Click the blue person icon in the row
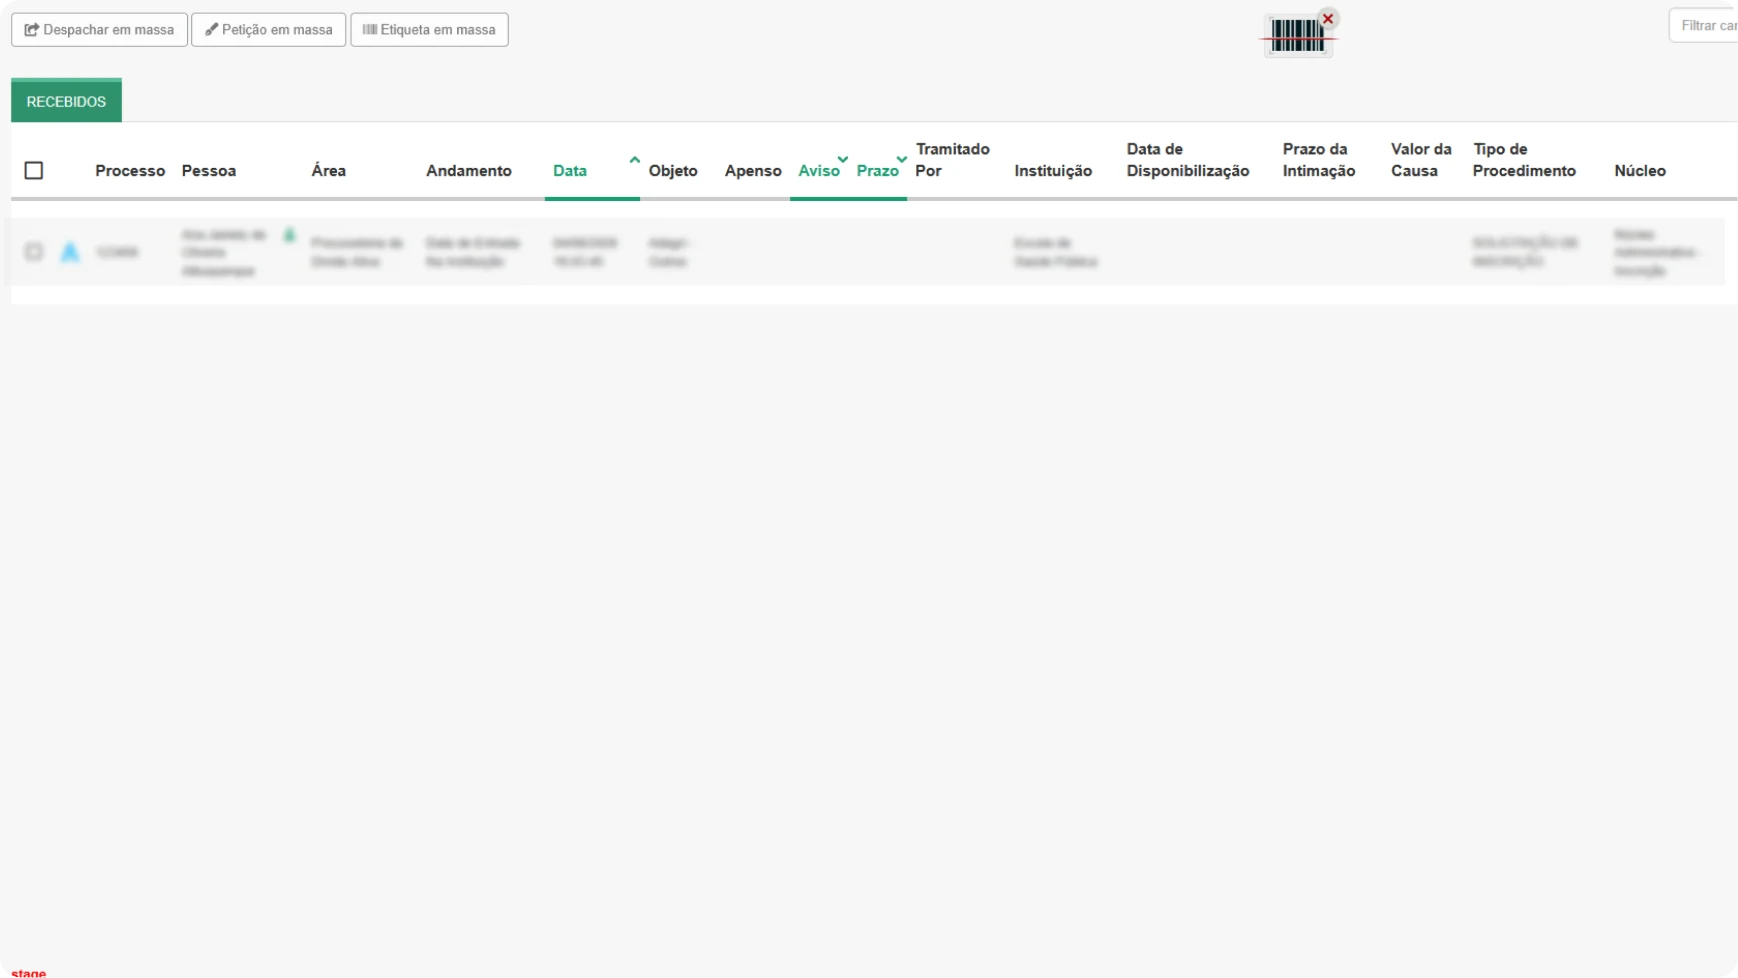The width and height of the screenshot is (1738, 978). [x=70, y=252]
